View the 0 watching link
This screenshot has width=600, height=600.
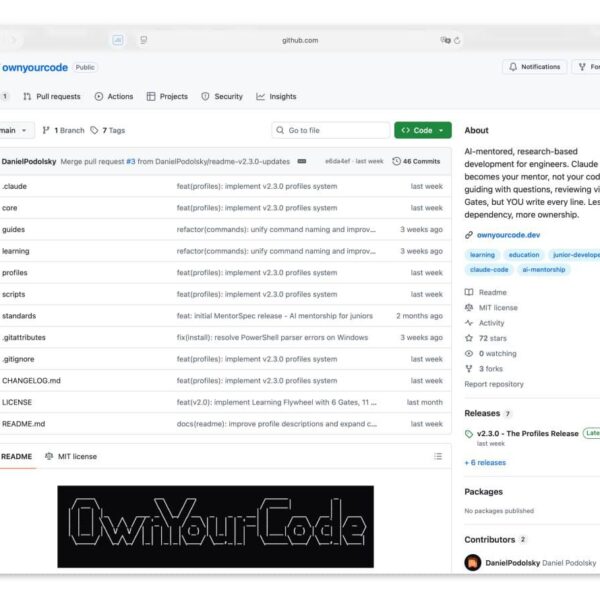(497, 354)
